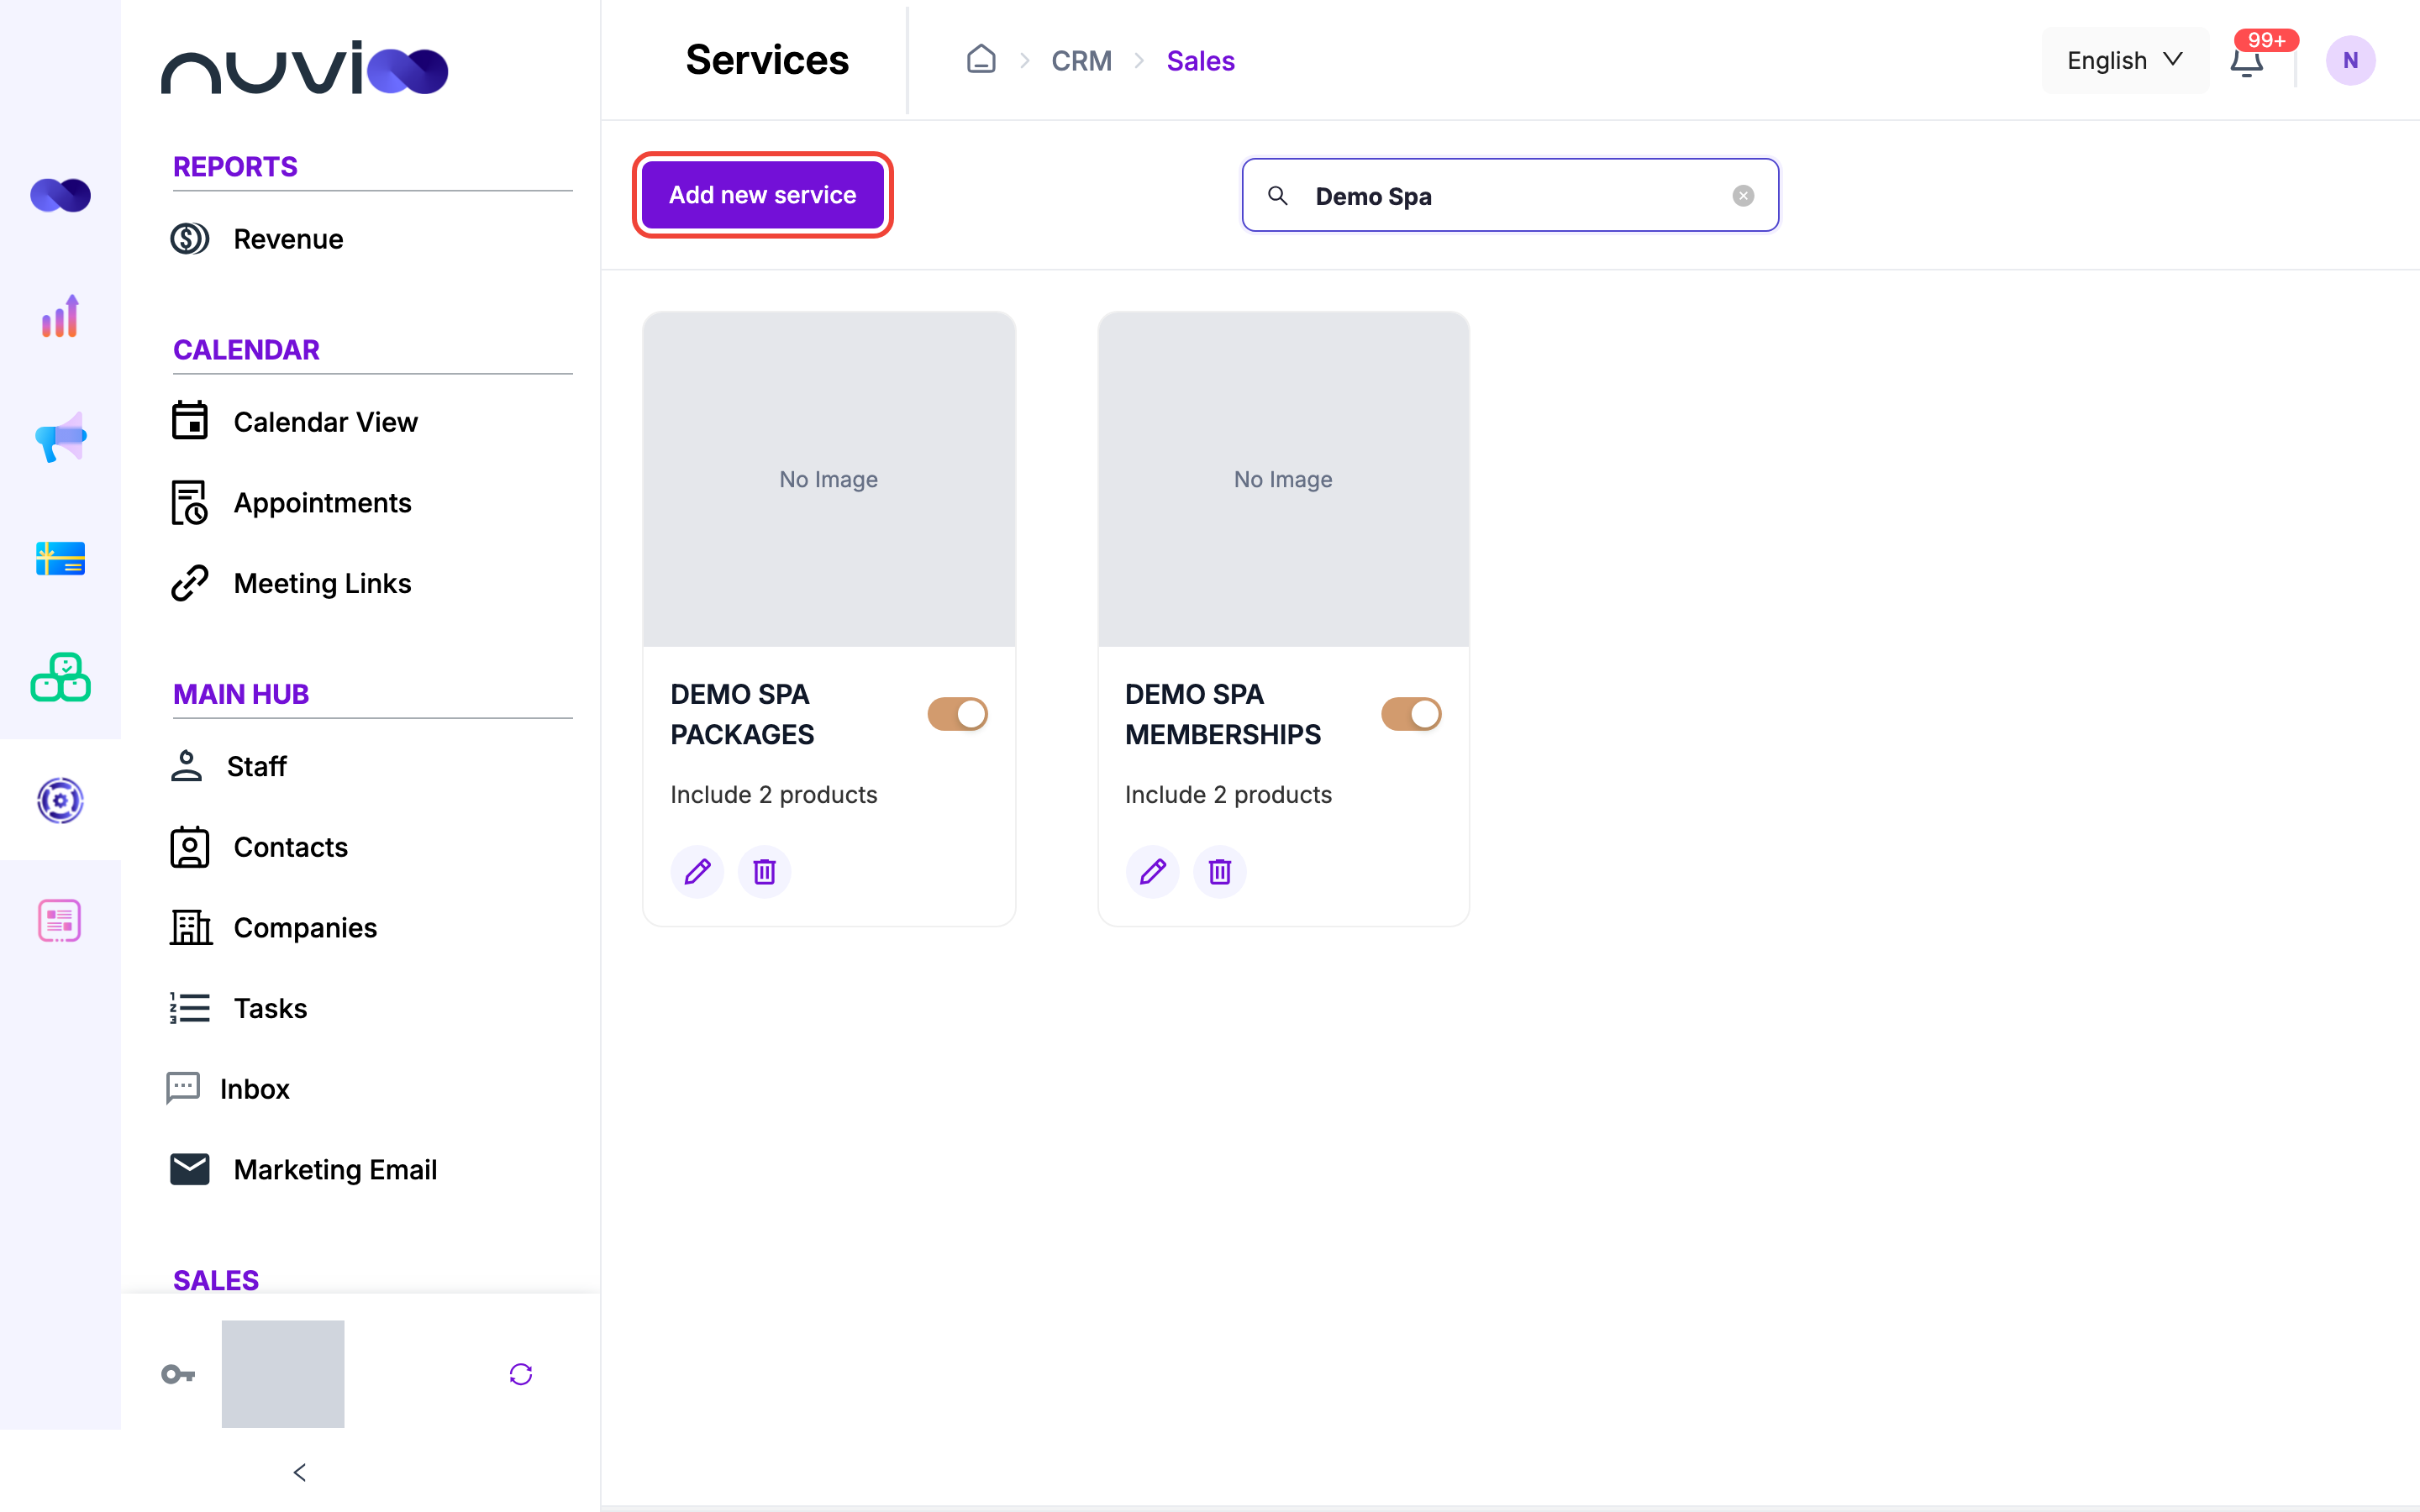Click the Inbox chat bubble icon
This screenshot has width=2420, height=1512.
click(x=183, y=1088)
